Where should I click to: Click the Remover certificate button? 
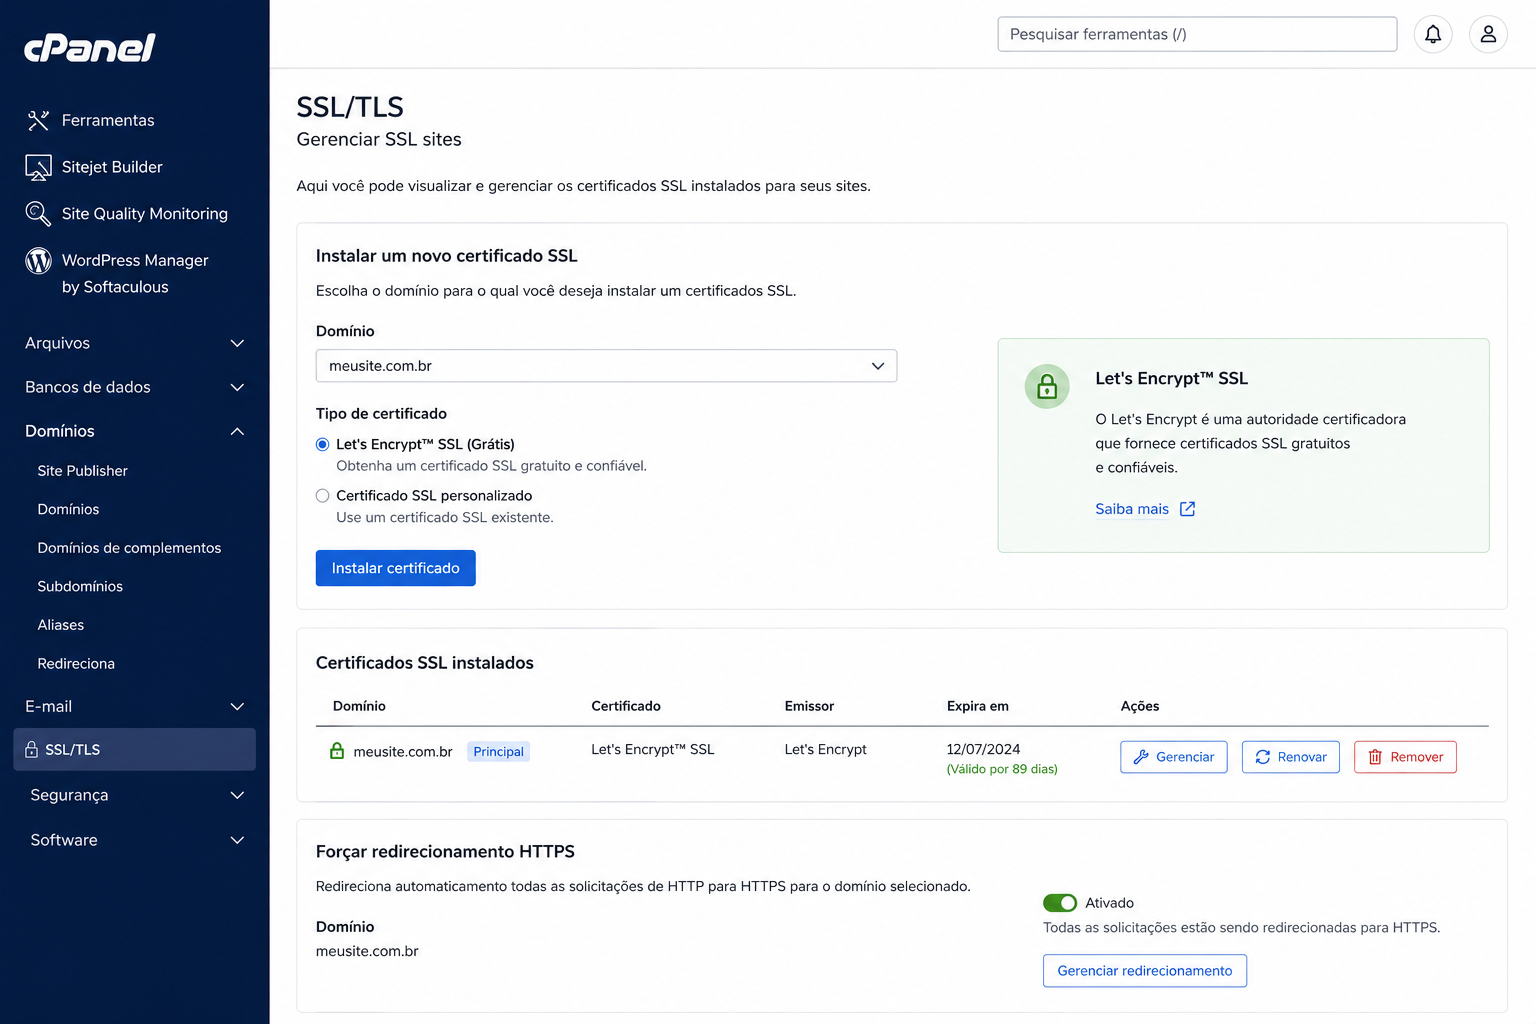pos(1405,757)
